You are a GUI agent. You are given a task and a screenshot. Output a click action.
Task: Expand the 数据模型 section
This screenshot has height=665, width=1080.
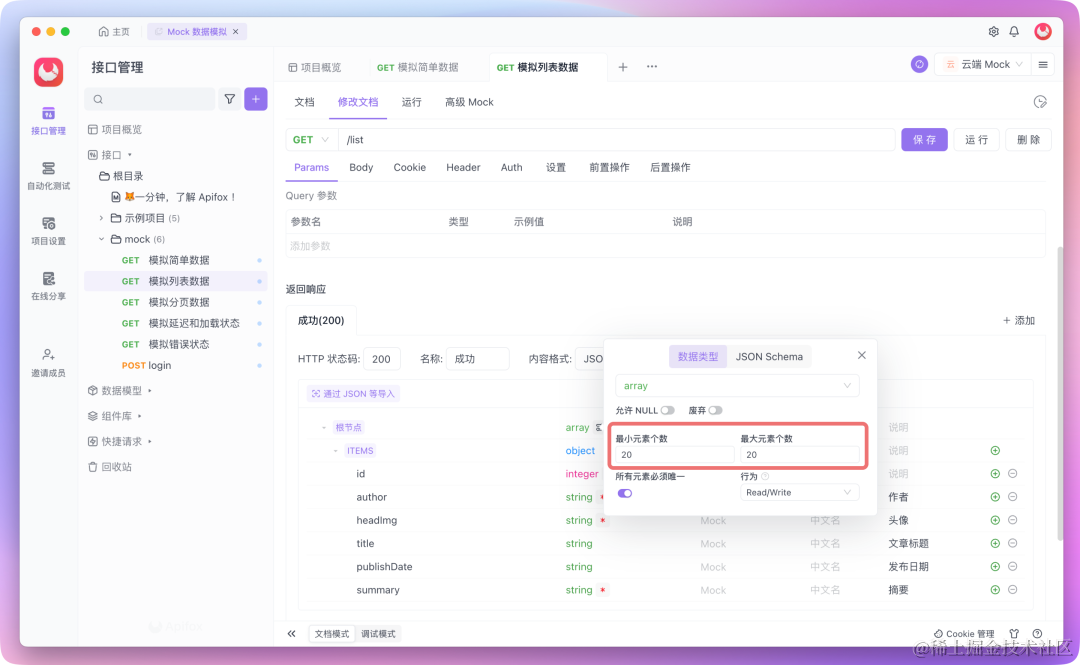149,391
